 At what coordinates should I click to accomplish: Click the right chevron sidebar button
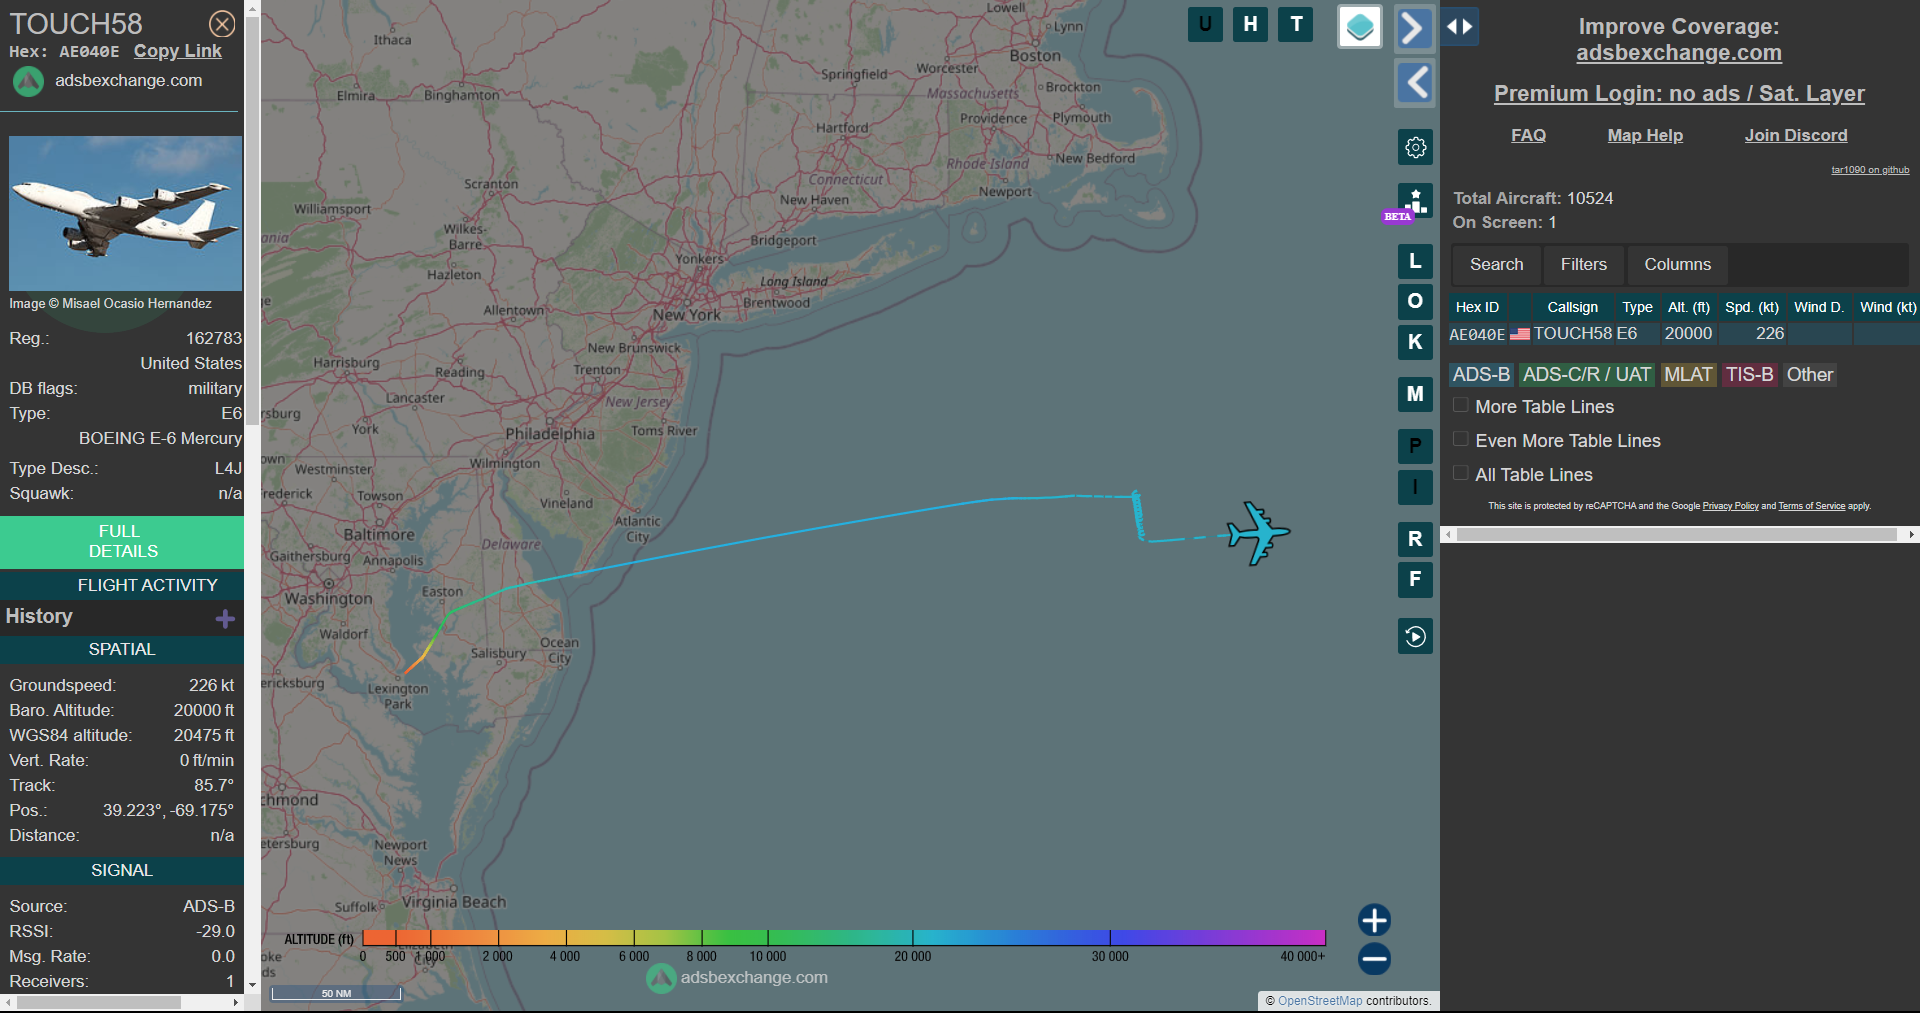1414,27
